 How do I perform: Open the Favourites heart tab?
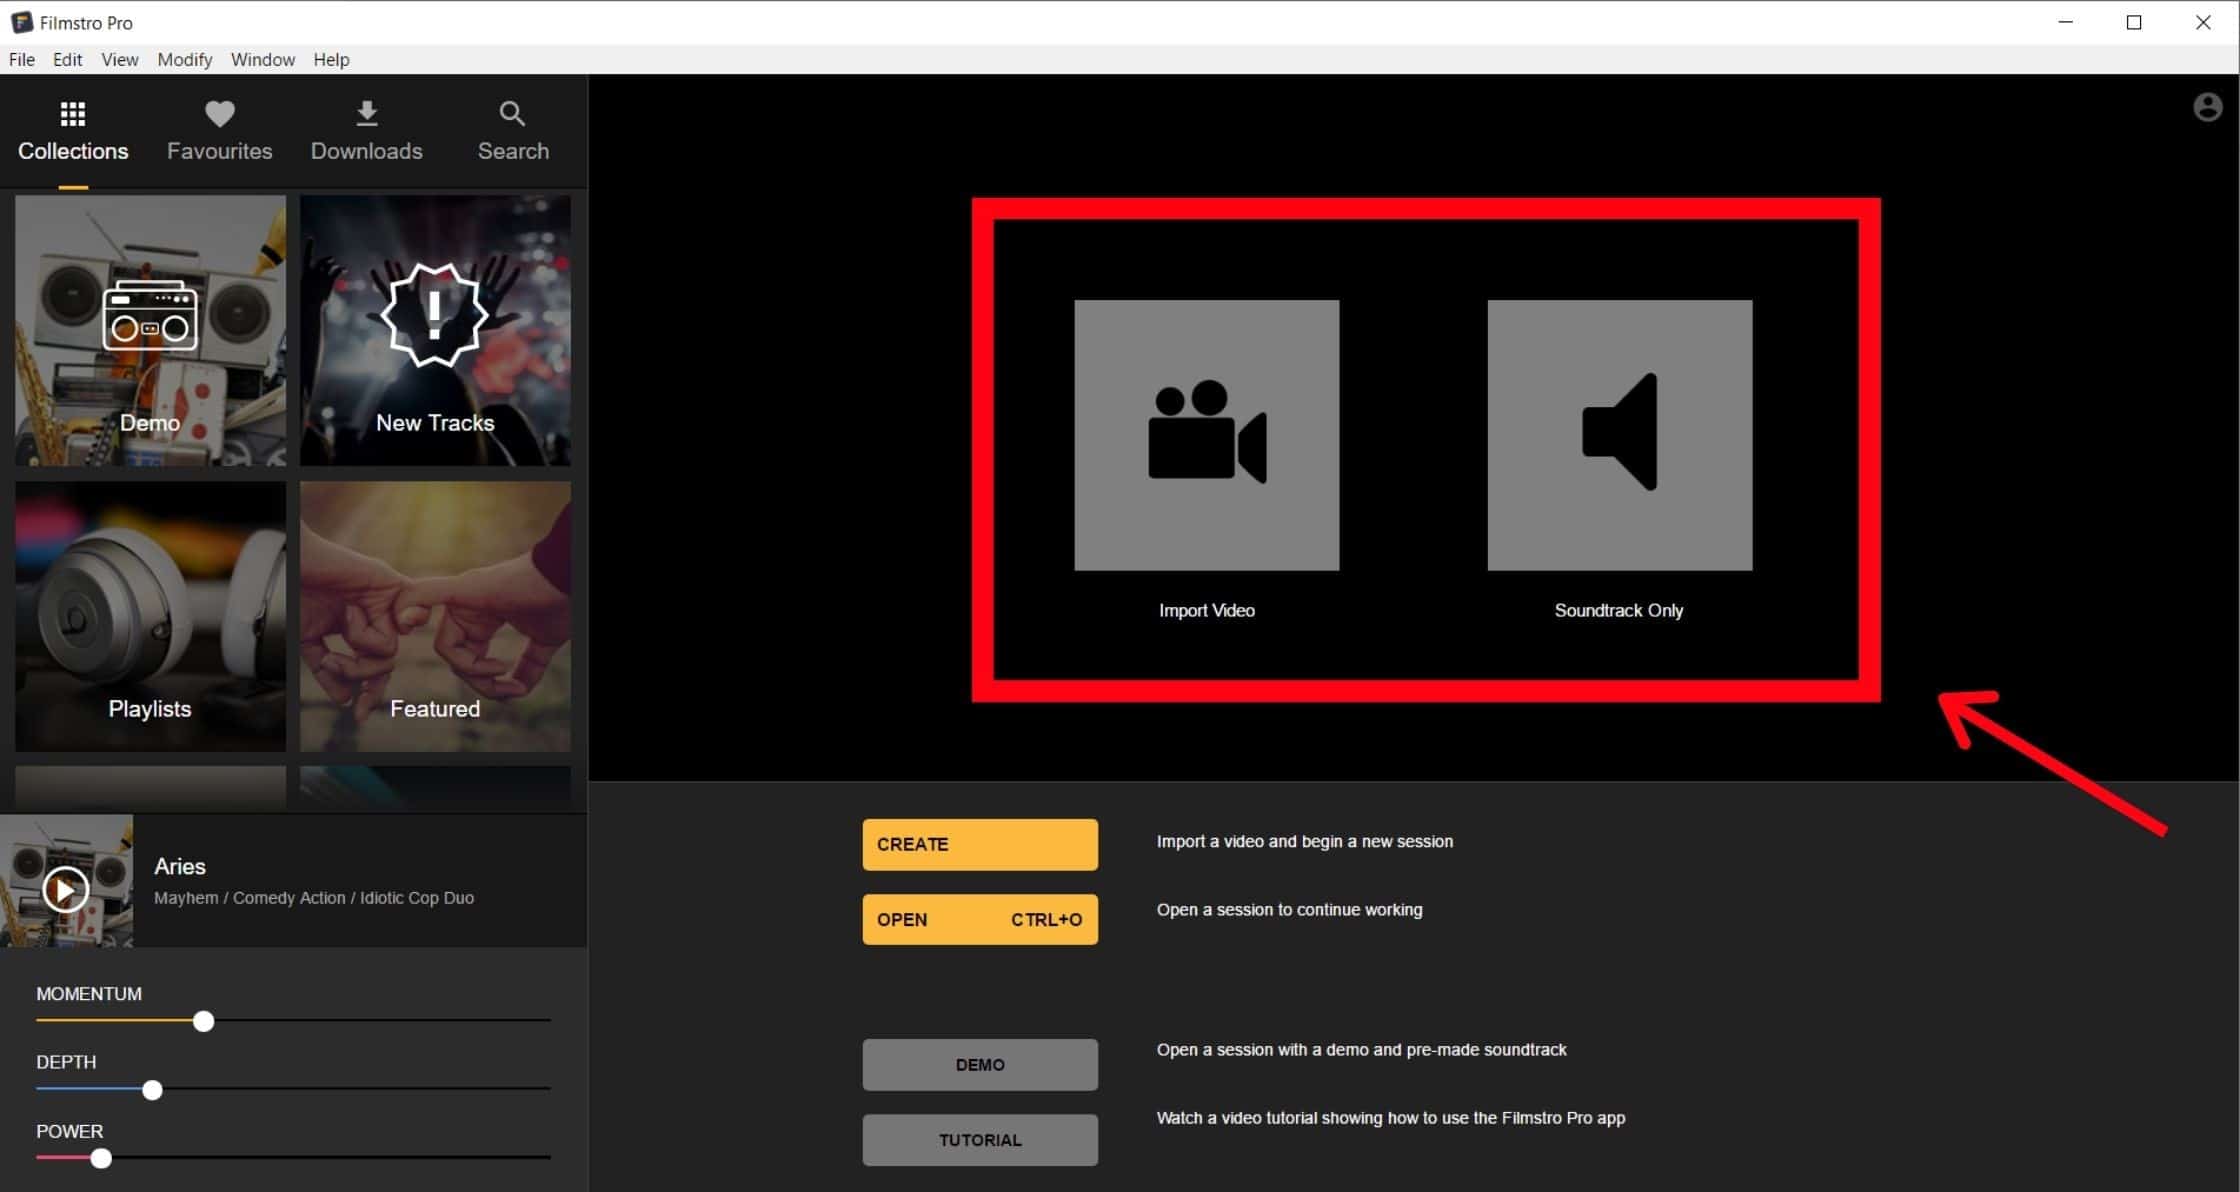[x=219, y=131]
